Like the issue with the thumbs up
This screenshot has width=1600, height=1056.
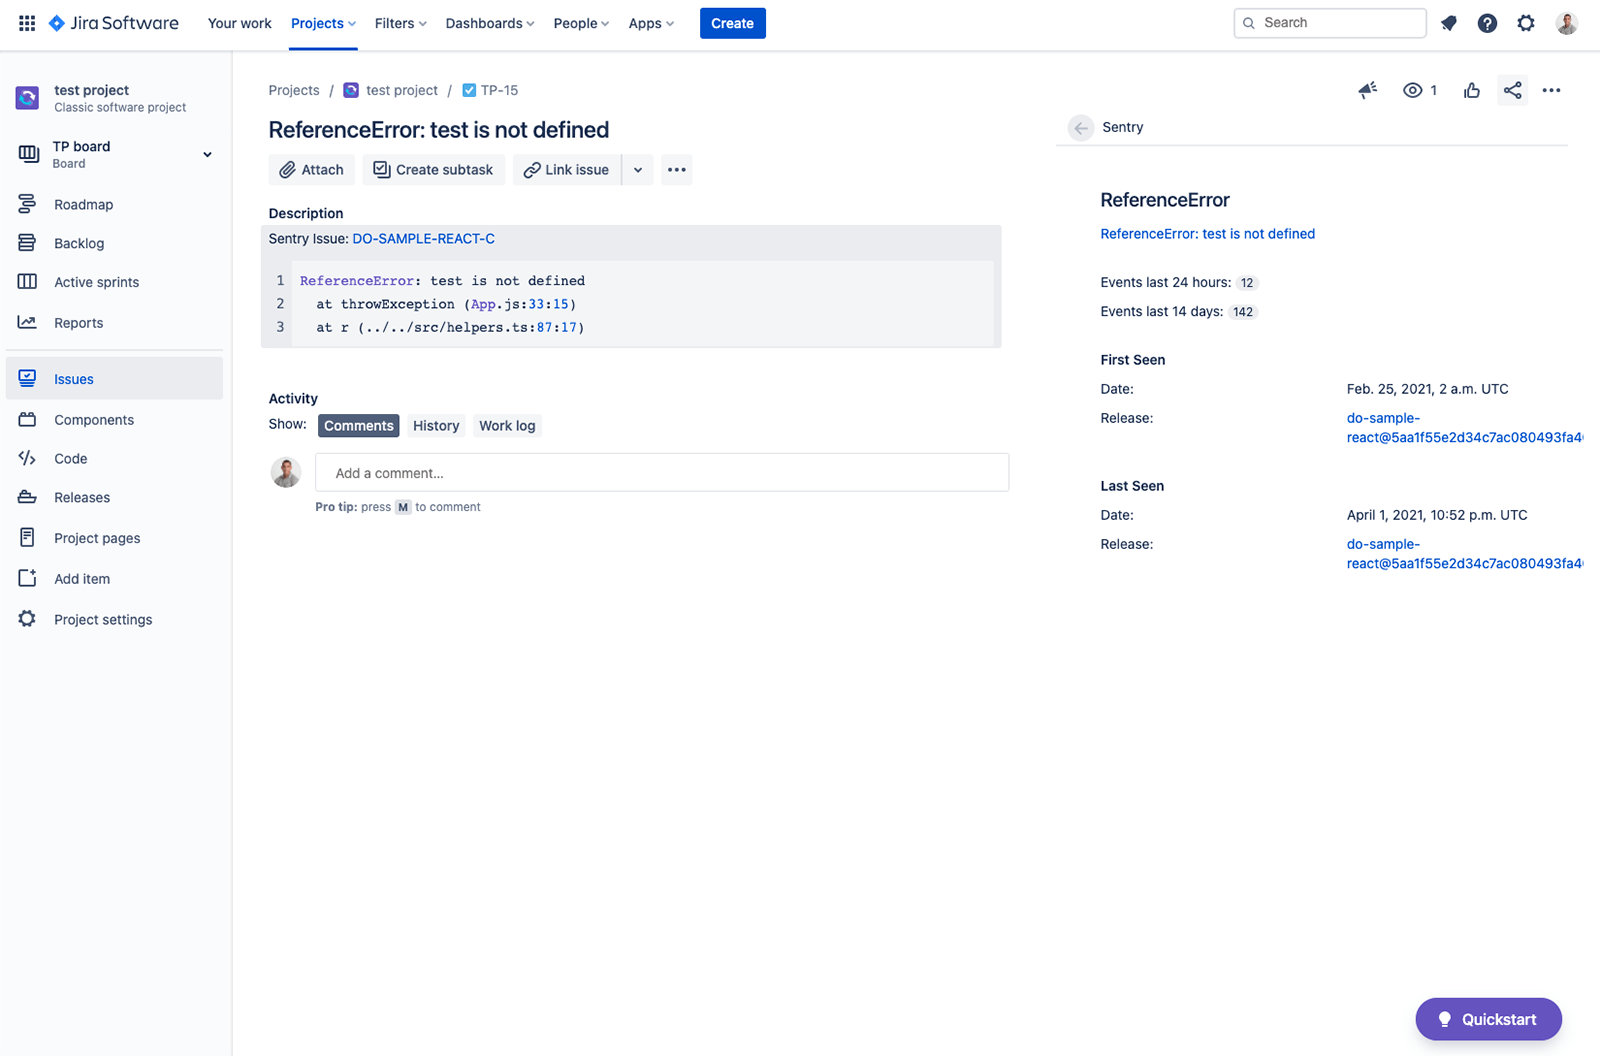pyautogui.click(x=1471, y=90)
